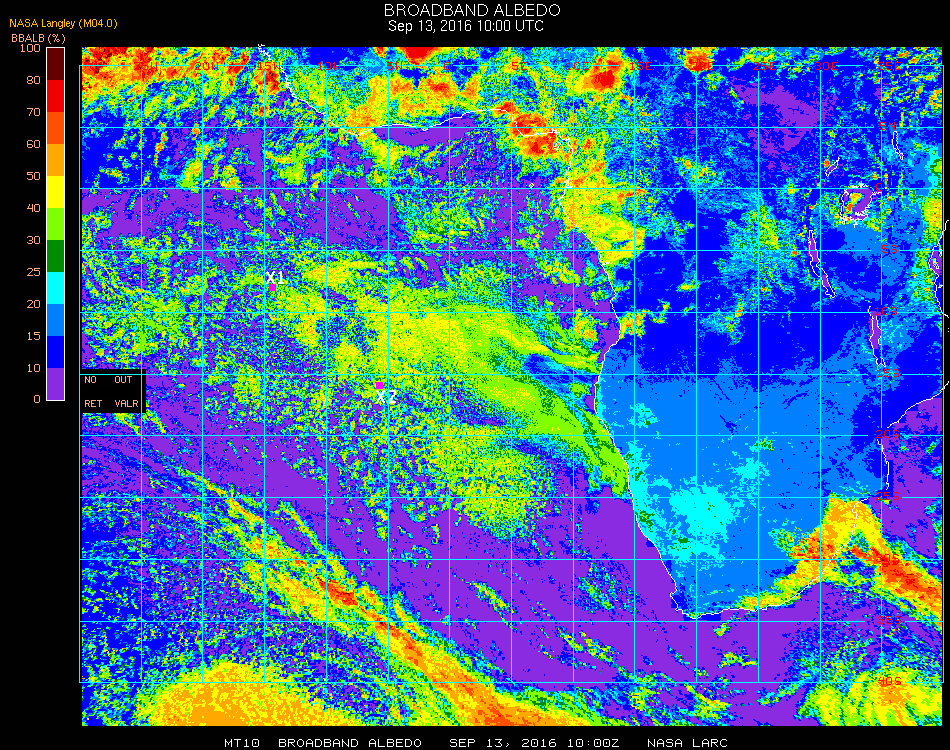This screenshot has width=950, height=750.
Task: Click the VALR label in the black legend box
Action: 126,403
